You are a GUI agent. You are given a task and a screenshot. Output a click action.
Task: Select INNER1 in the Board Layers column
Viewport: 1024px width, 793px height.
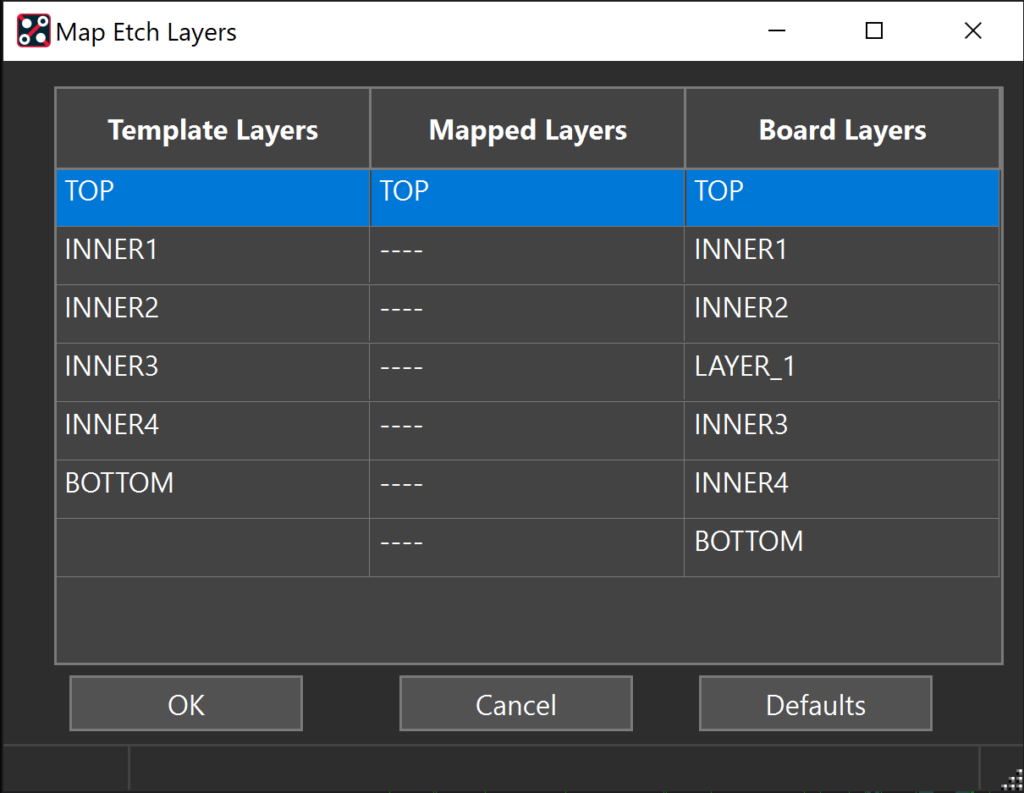[x=842, y=255]
